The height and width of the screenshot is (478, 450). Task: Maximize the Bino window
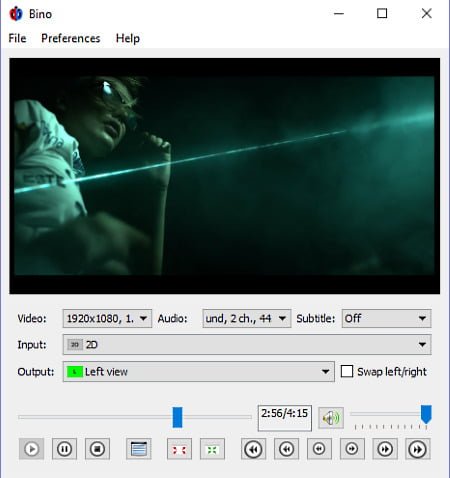[x=382, y=14]
